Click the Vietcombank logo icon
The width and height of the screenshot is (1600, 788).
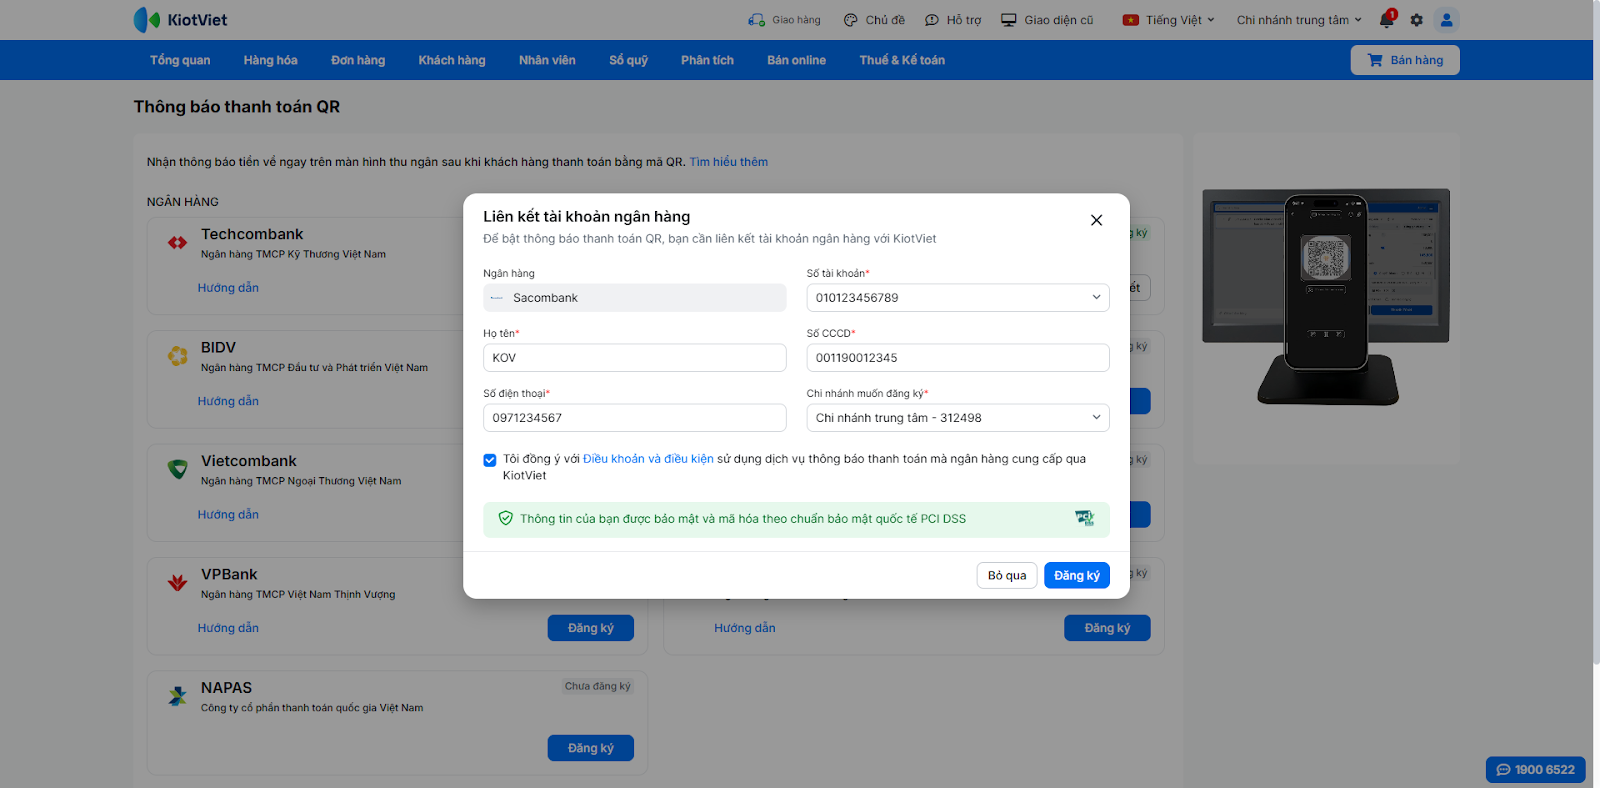178,469
